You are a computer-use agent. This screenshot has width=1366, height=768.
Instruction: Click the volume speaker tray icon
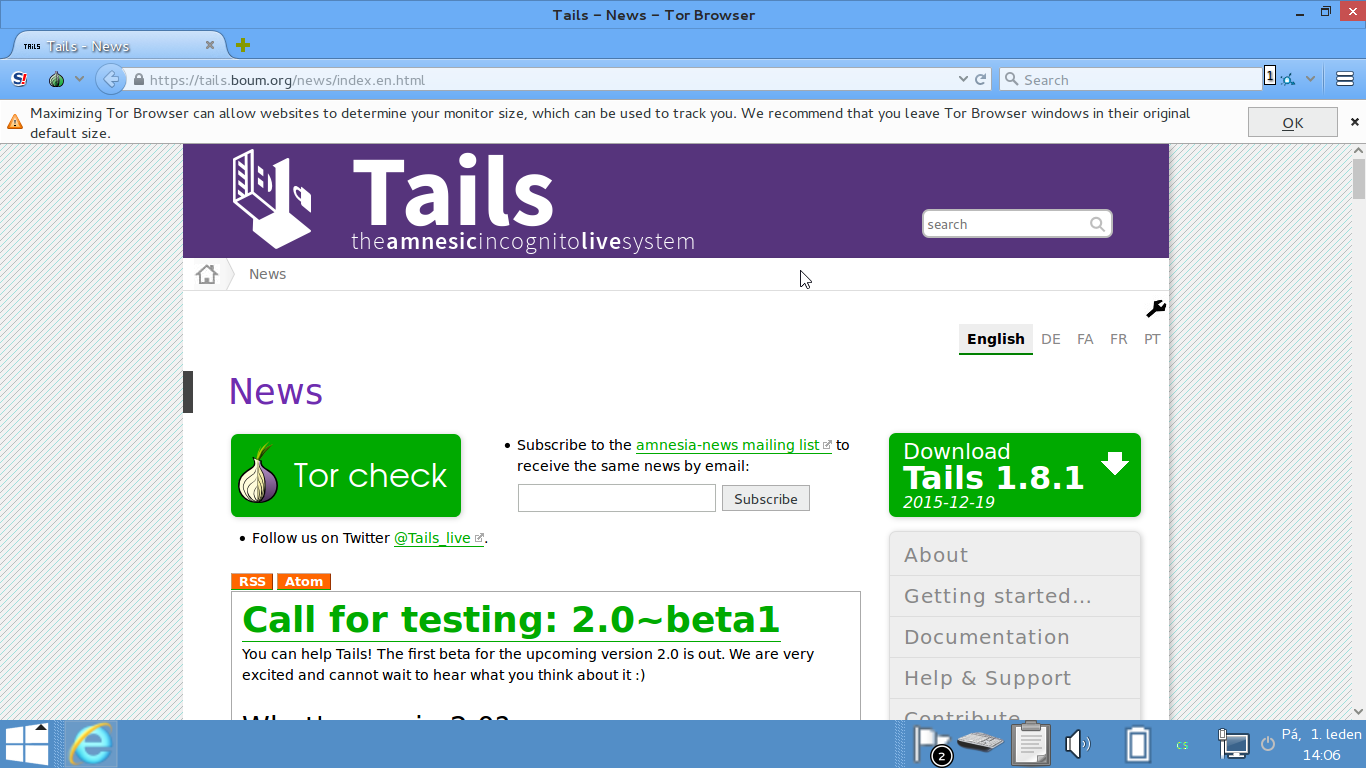click(x=1077, y=744)
